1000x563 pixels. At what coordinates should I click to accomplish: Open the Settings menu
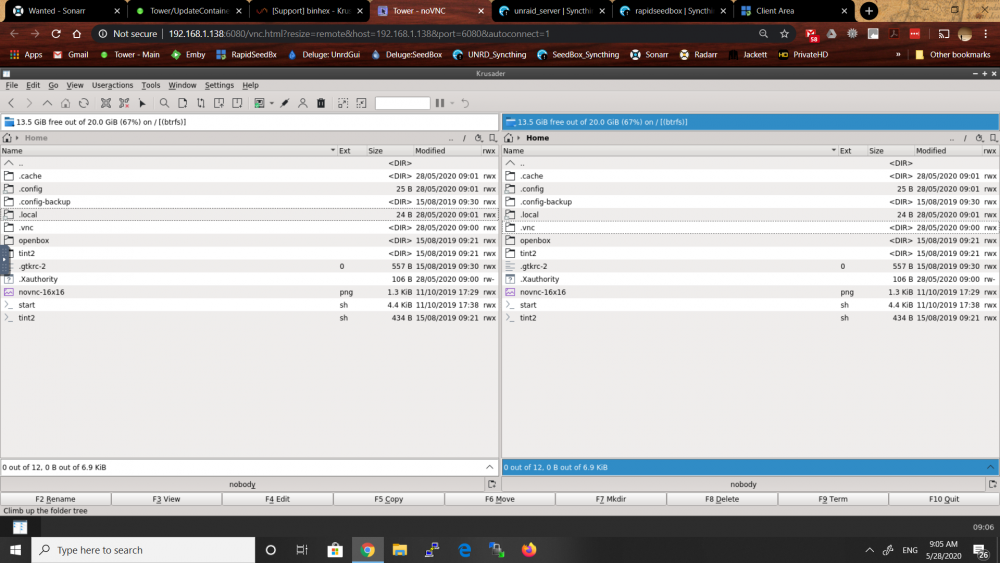point(219,85)
